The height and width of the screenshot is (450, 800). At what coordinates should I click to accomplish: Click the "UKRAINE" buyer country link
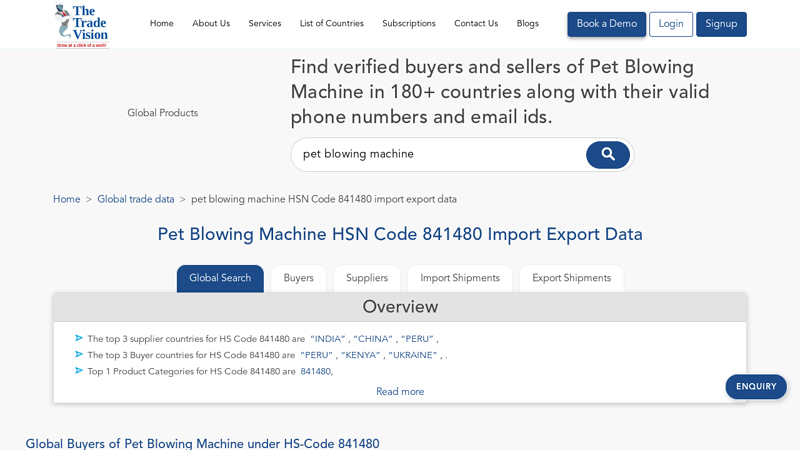click(x=413, y=355)
